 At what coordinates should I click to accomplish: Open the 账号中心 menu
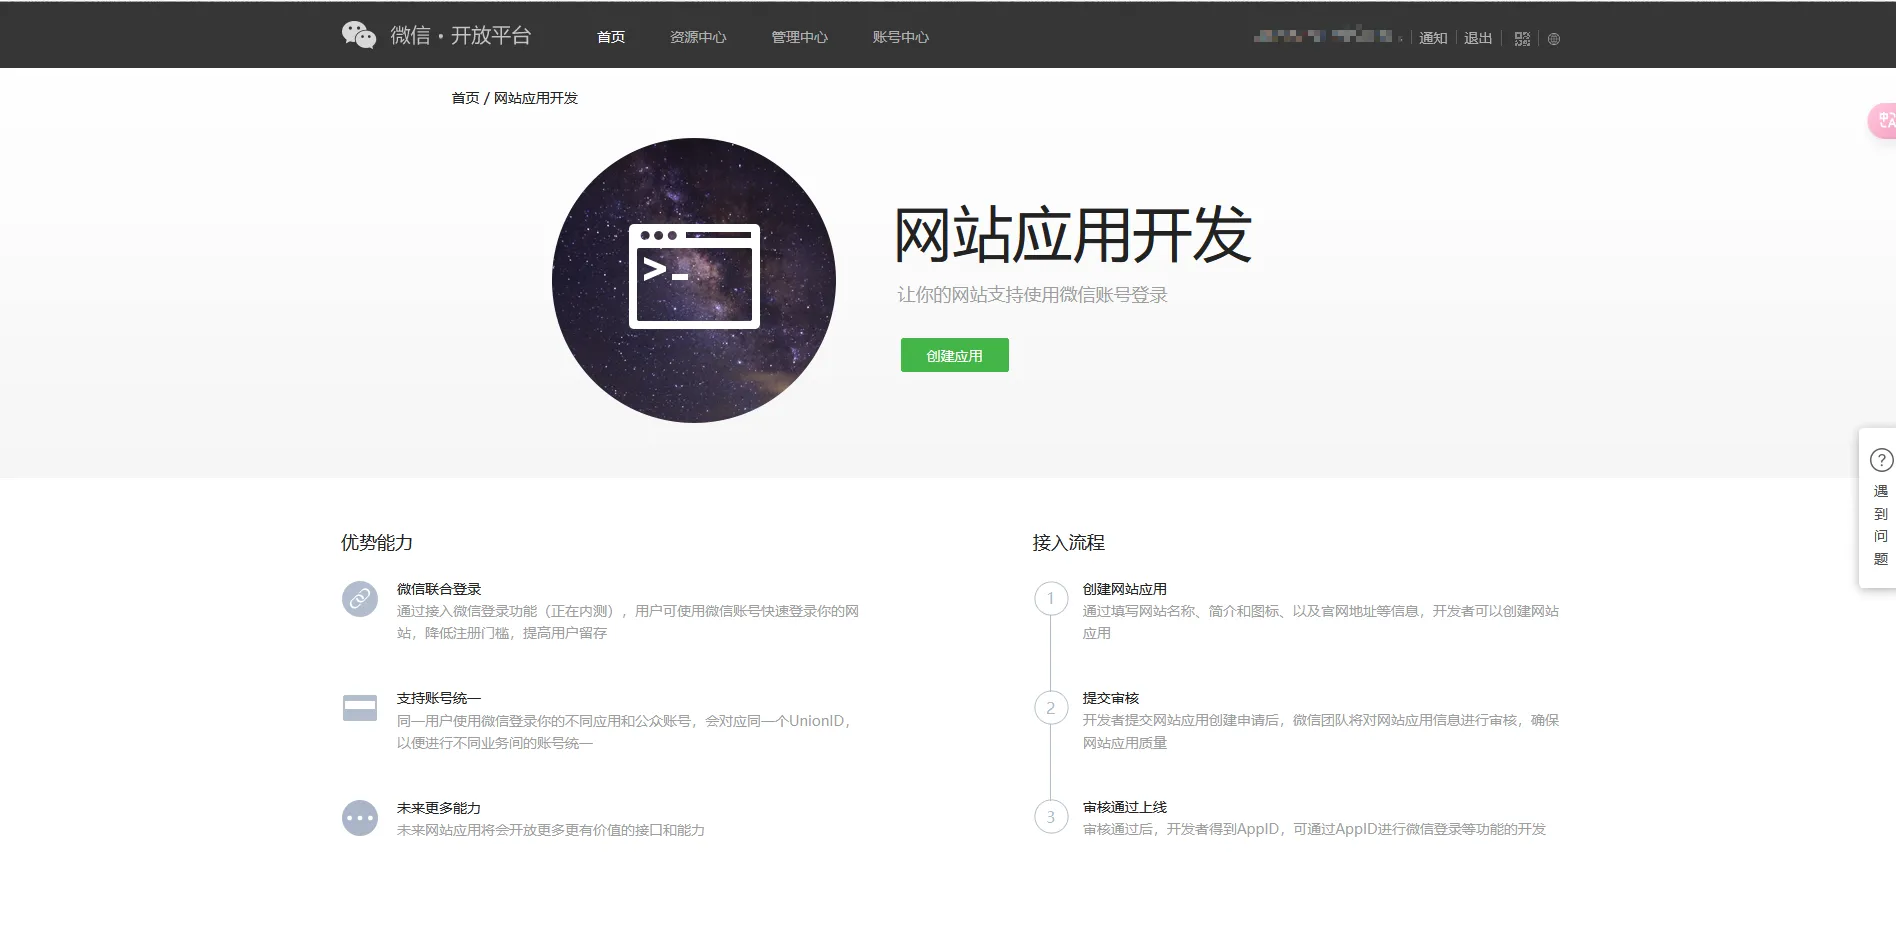pos(901,37)
